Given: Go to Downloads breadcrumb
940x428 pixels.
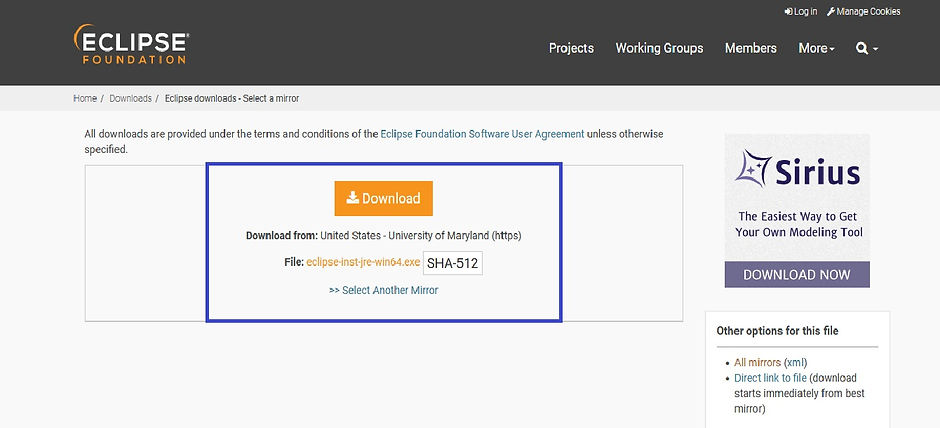Looking at the screenshot, I should [x=130, y=98].
